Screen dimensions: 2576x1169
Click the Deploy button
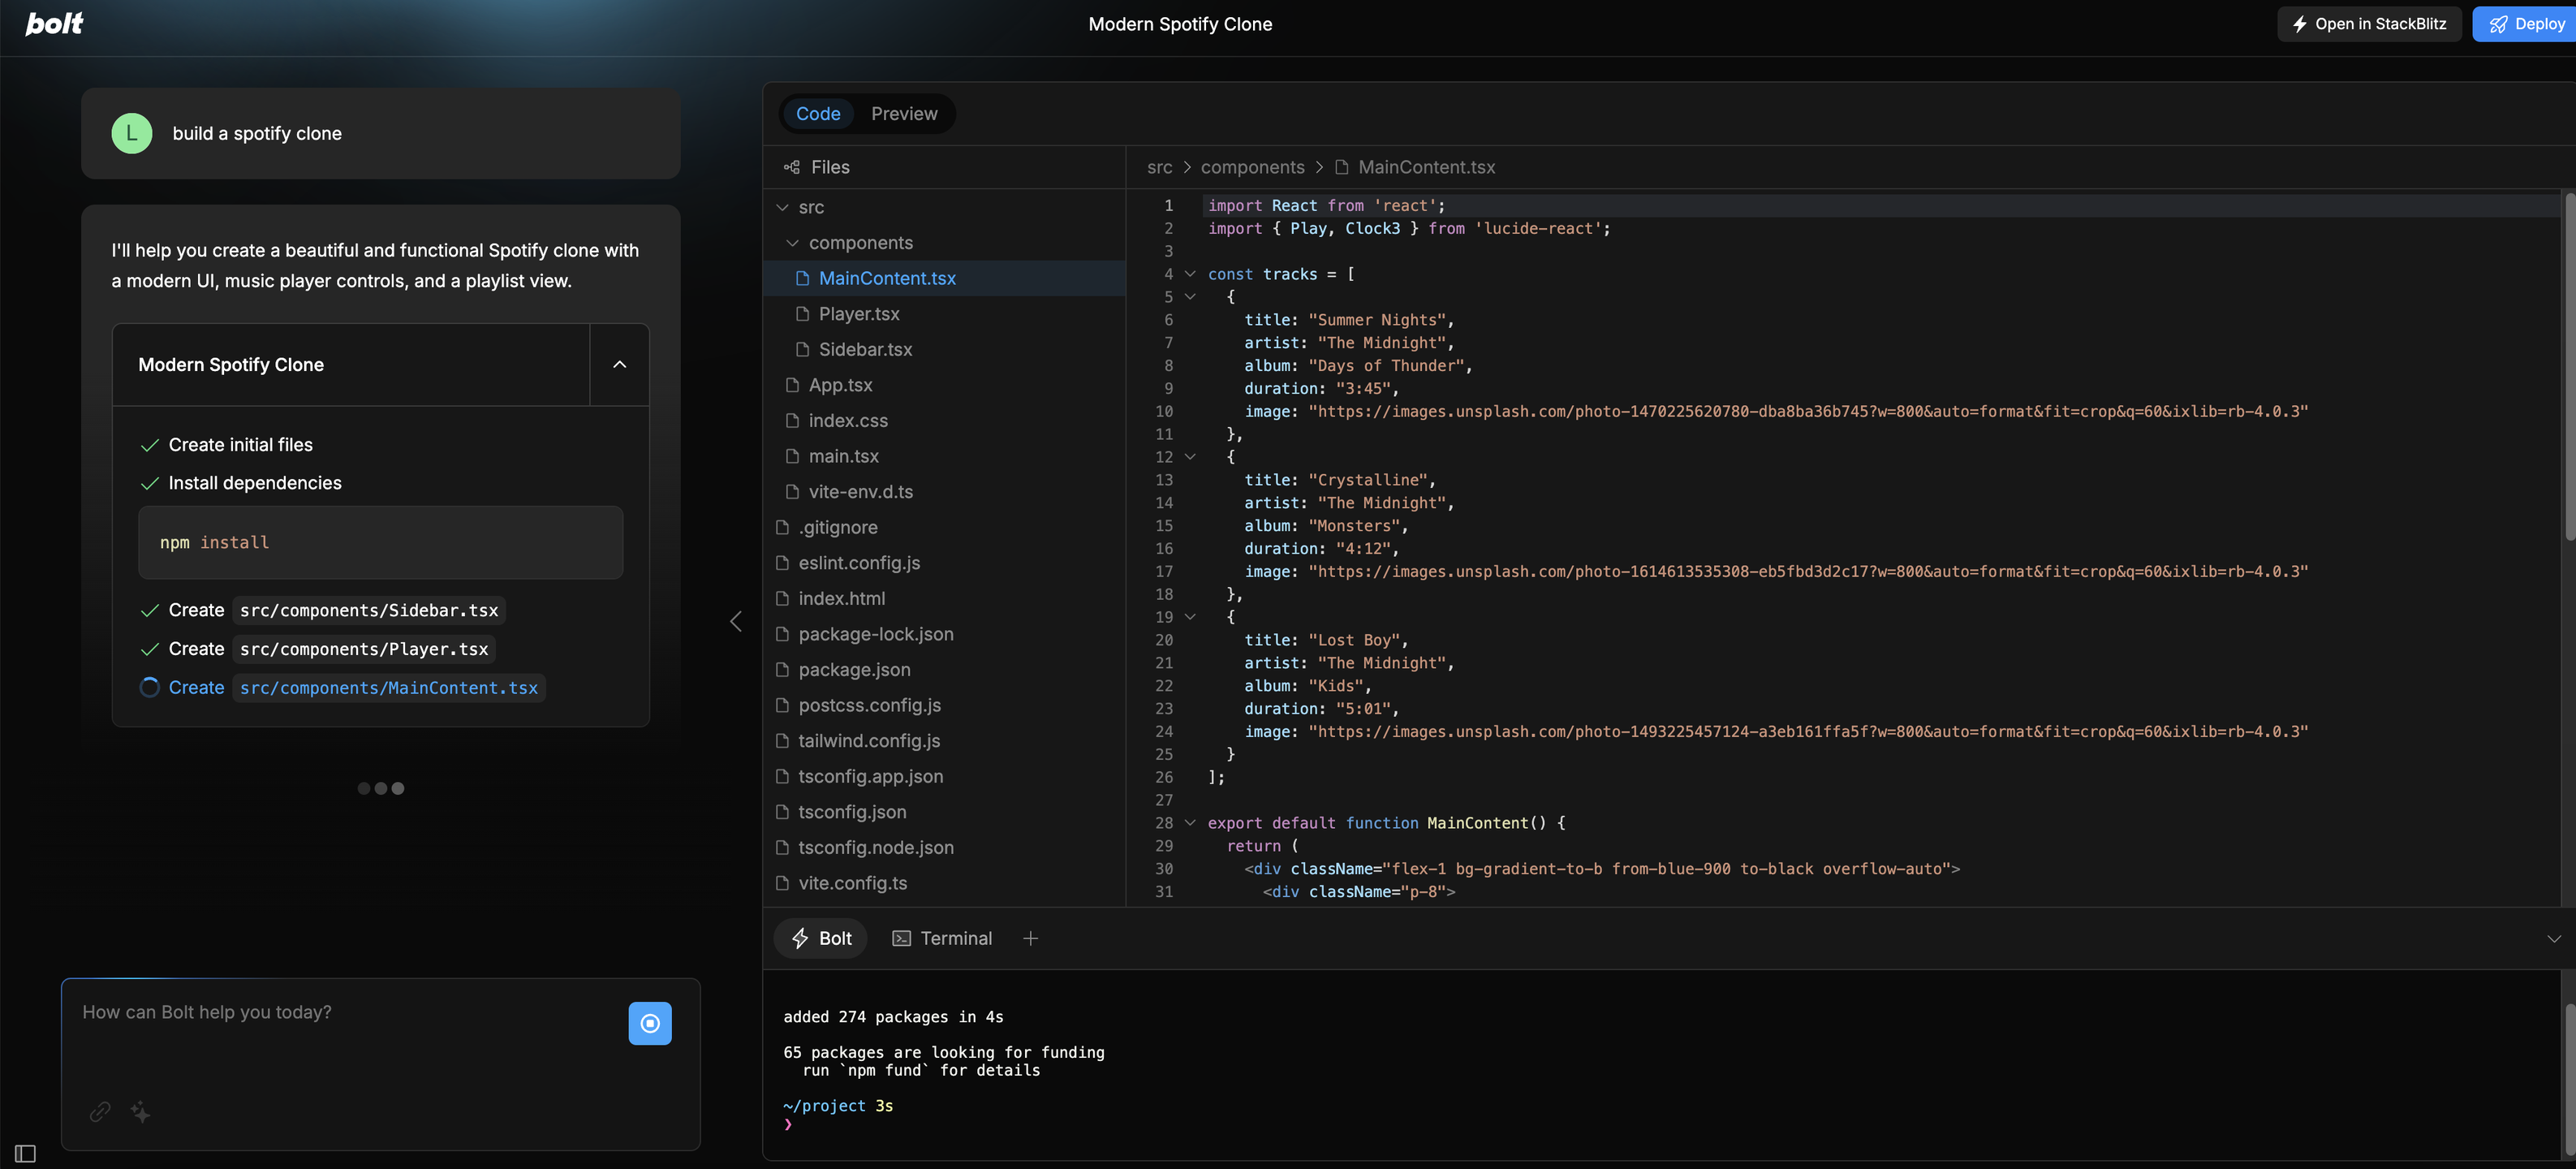click(2526, 24)
